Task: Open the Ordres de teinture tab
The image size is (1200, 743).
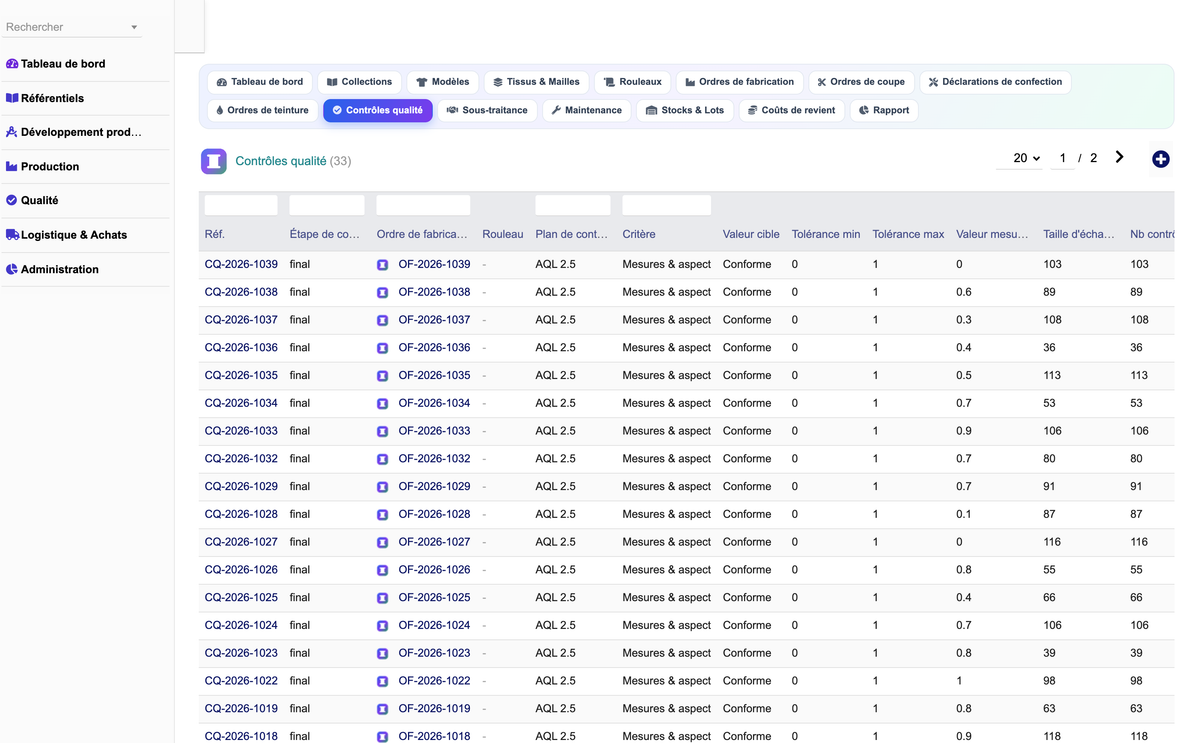Action: pos(262,110)
